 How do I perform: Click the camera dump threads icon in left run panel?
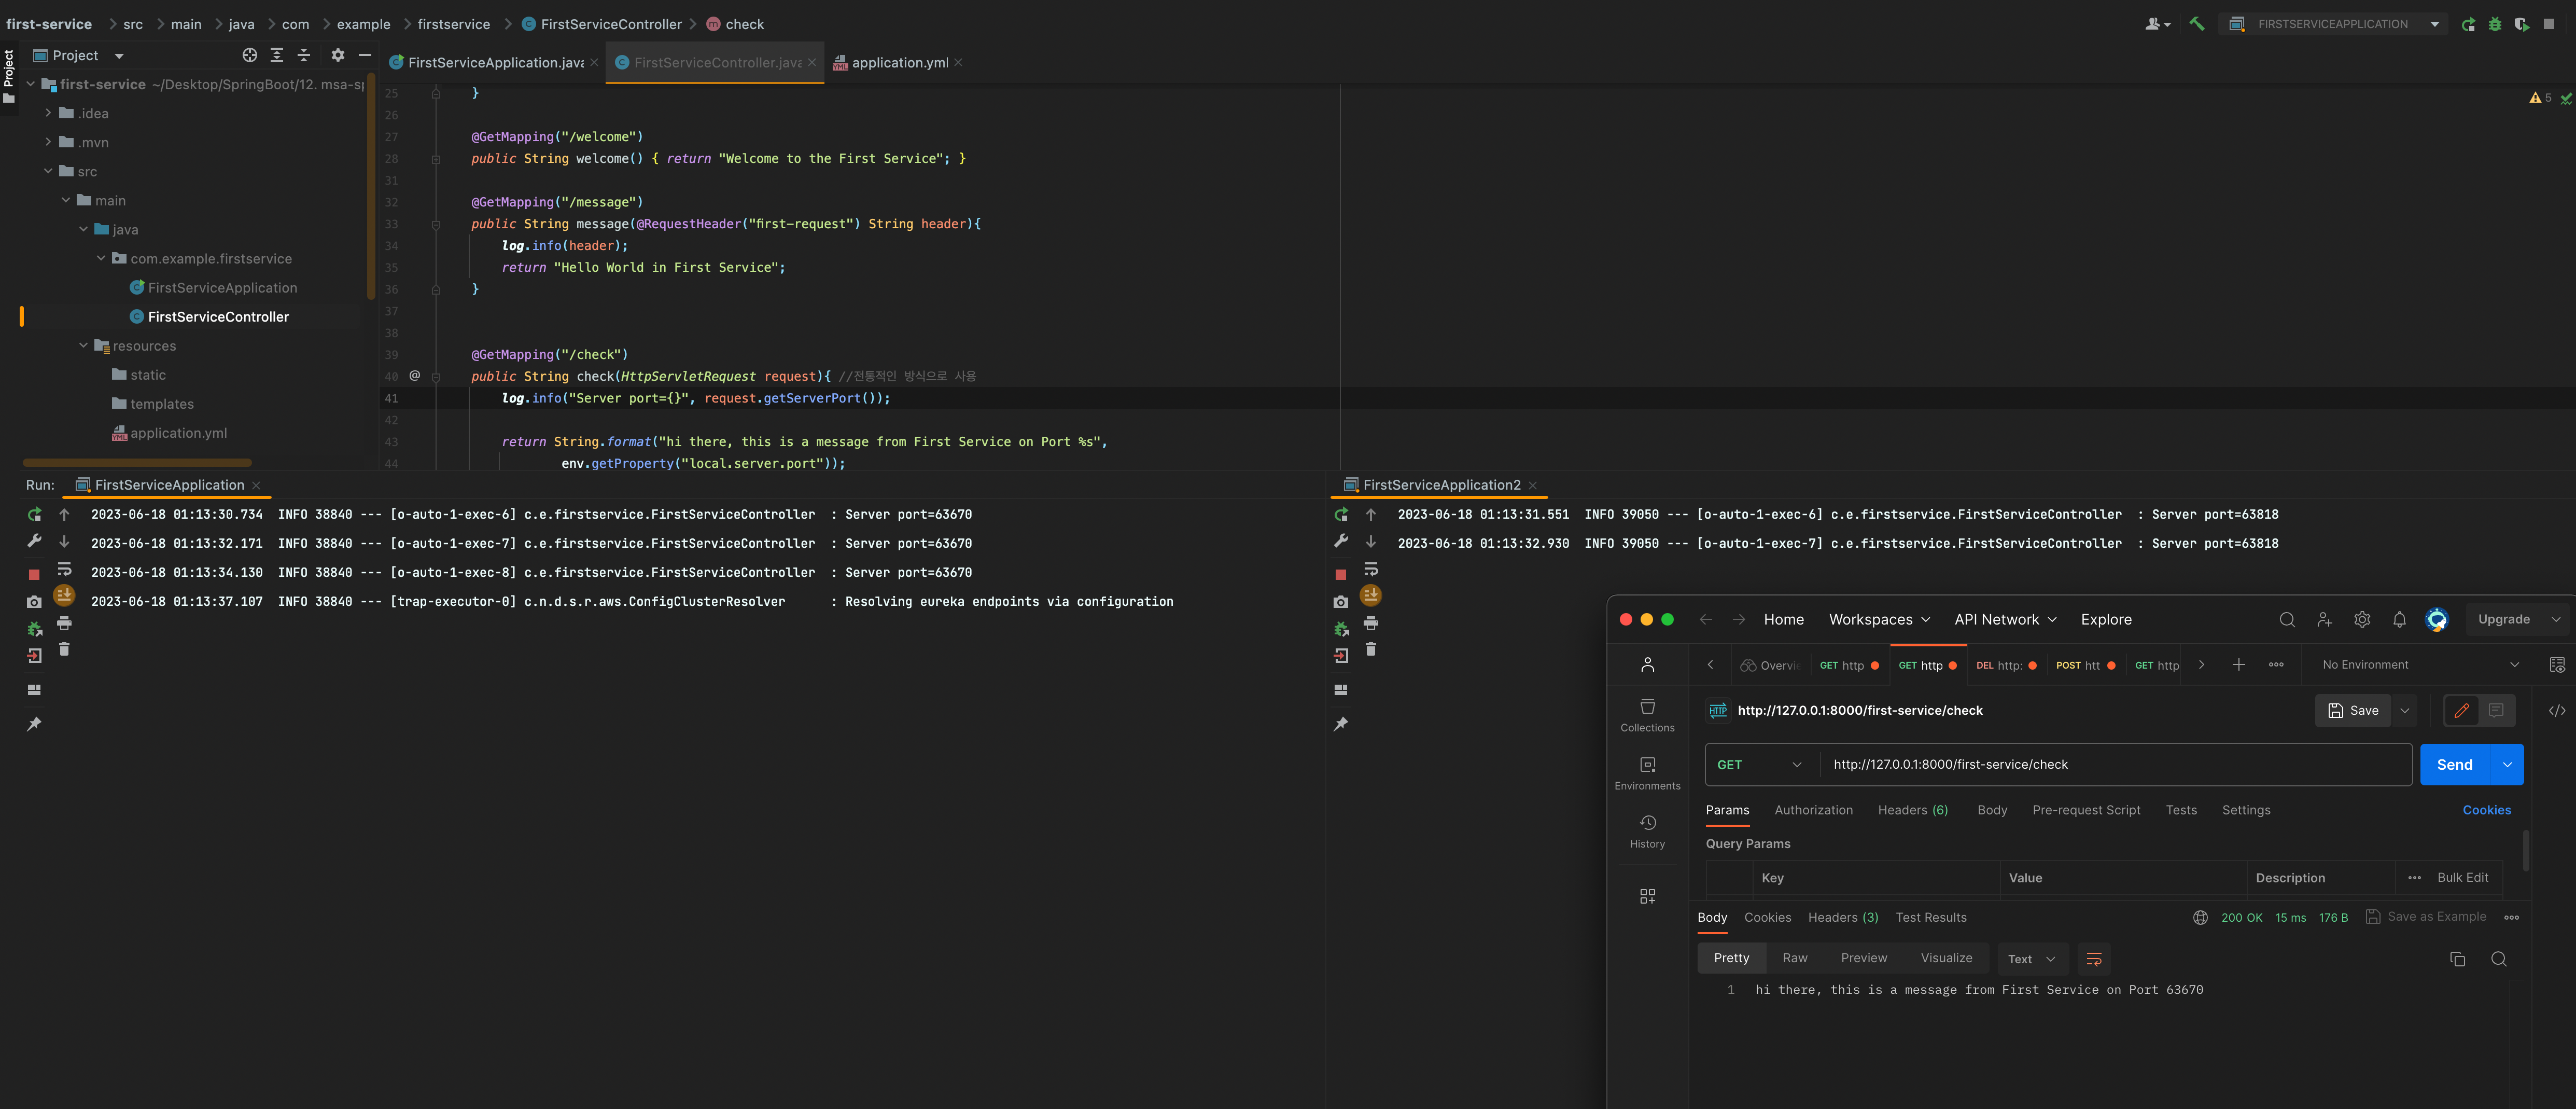tap(34, 602)
